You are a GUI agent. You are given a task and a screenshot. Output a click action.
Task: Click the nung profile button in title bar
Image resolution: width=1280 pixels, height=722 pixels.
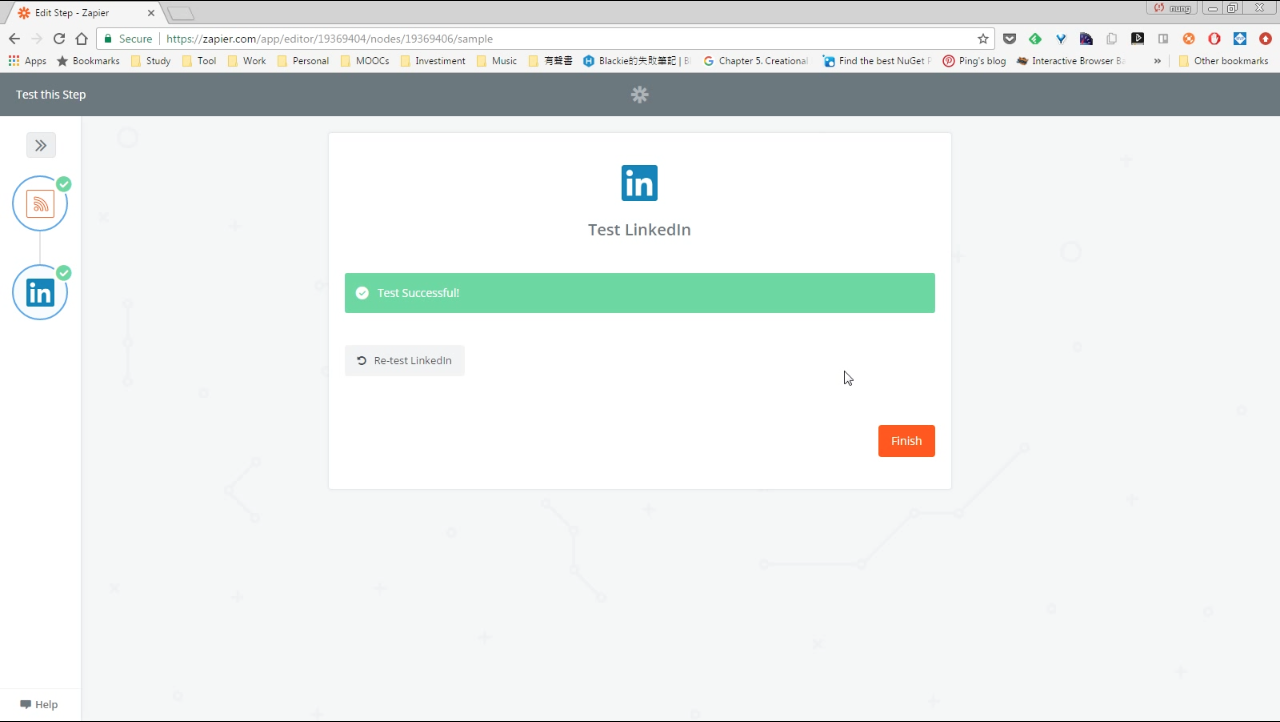1171,8
